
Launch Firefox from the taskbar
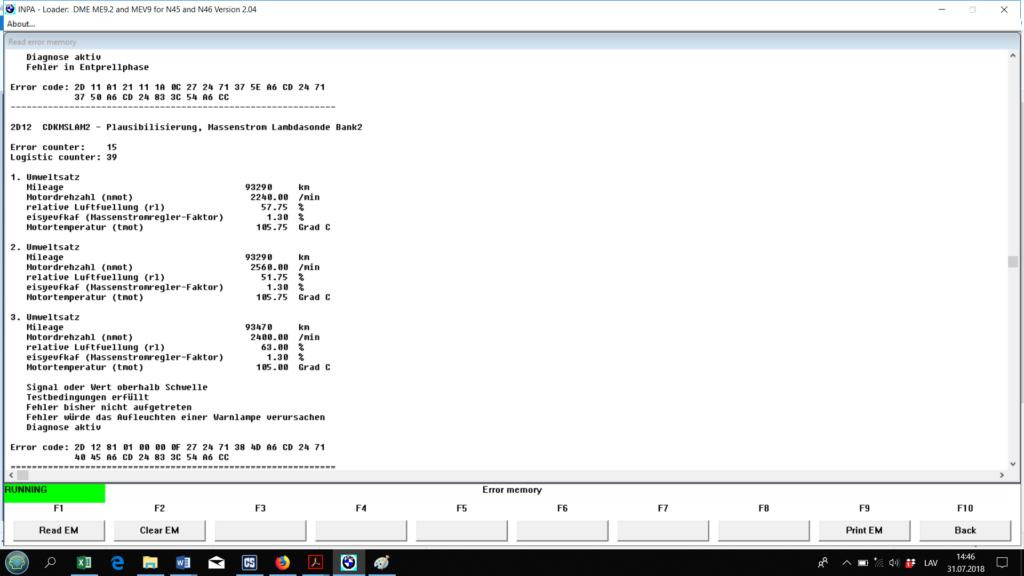pyautogui.click(x=281, y=562)
